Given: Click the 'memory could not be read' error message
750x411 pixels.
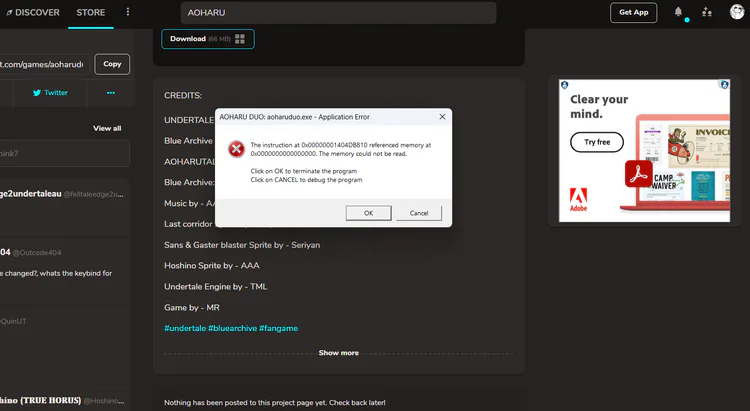Looking at the screenshot, I should (x=341, y=149).
